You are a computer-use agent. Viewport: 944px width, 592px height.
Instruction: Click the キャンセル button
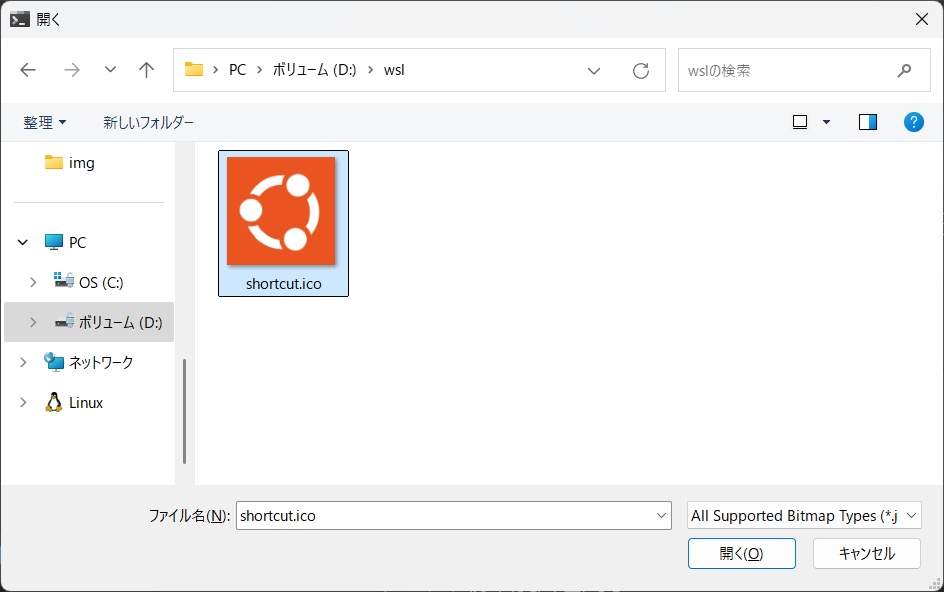(866, 553)
